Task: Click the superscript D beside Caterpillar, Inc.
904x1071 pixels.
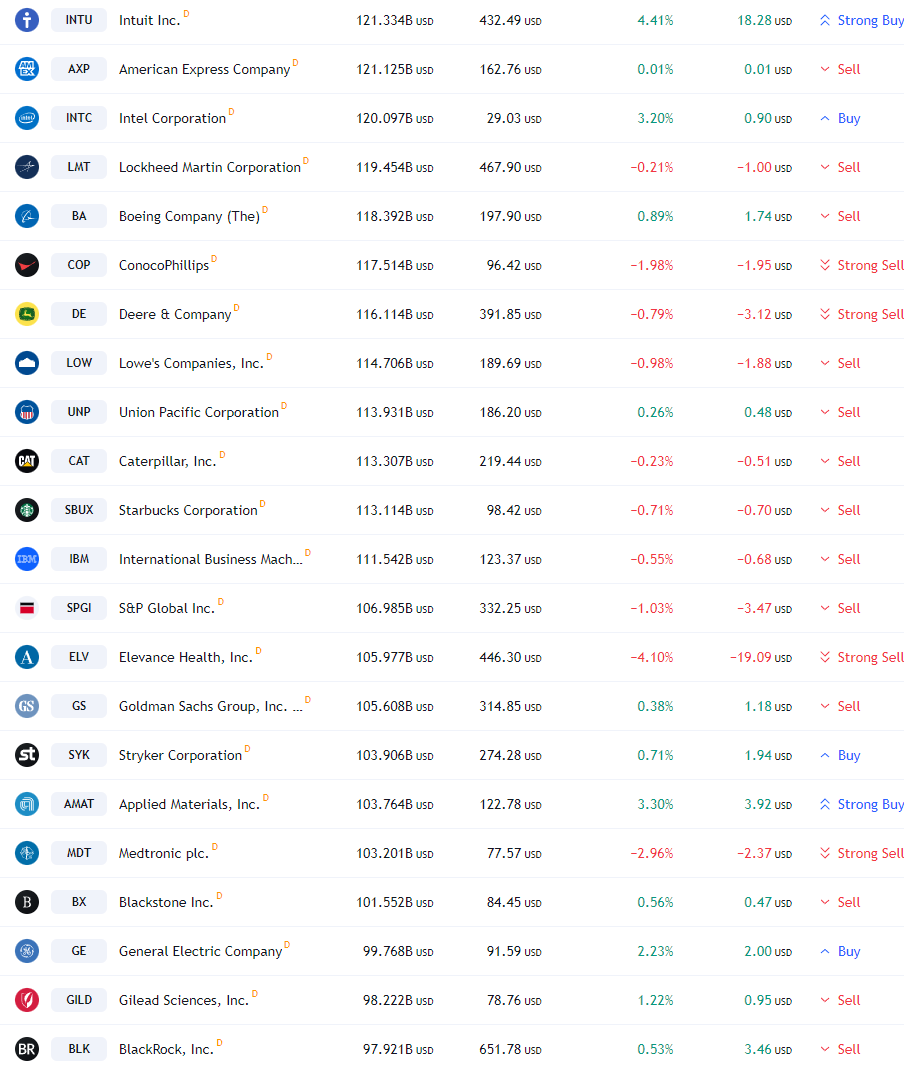Action: tap(222, 454)
